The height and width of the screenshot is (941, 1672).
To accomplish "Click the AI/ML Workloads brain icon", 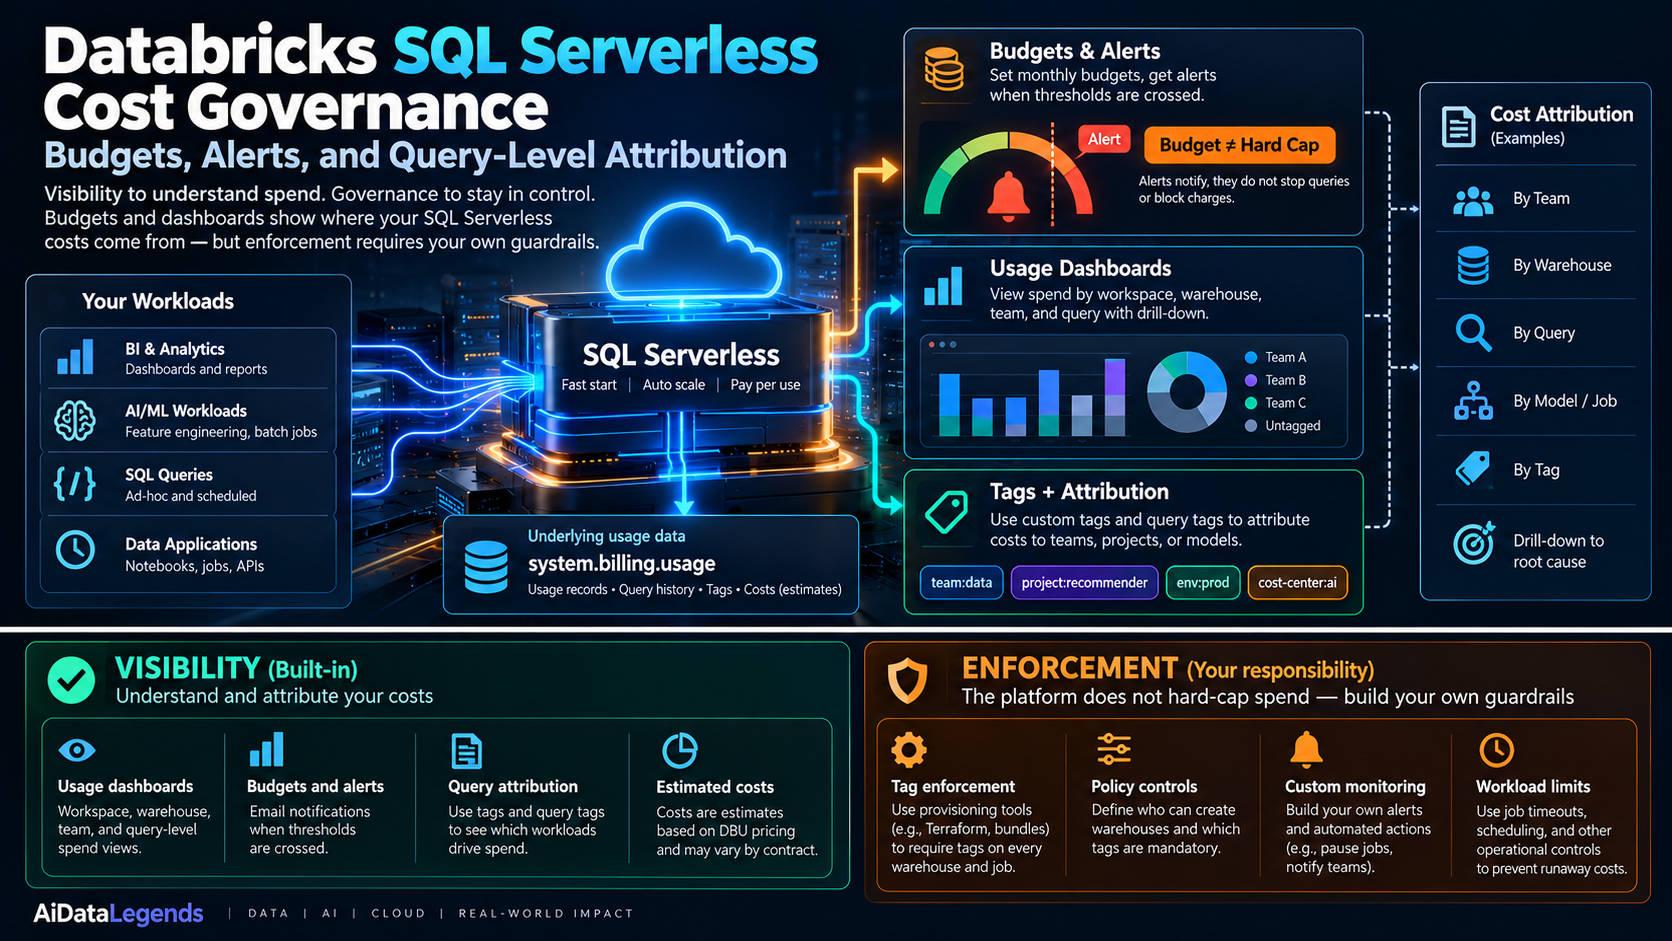I will [75, 420].
